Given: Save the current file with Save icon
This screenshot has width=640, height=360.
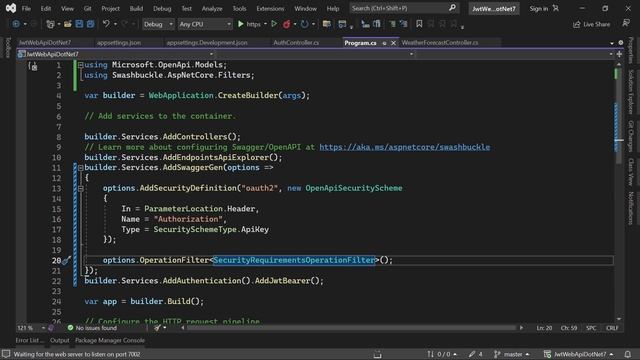Looking at the screenshot, I should tap(79, 24).
